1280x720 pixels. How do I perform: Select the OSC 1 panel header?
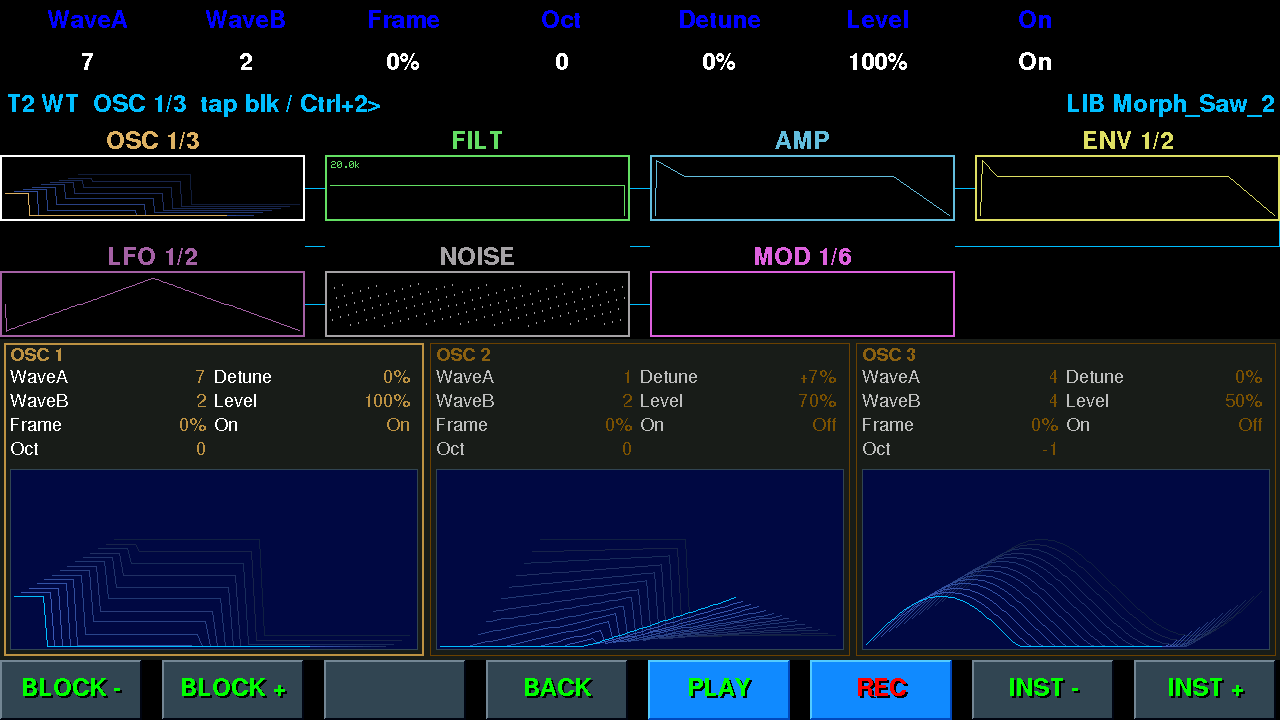tap(37, 355)
